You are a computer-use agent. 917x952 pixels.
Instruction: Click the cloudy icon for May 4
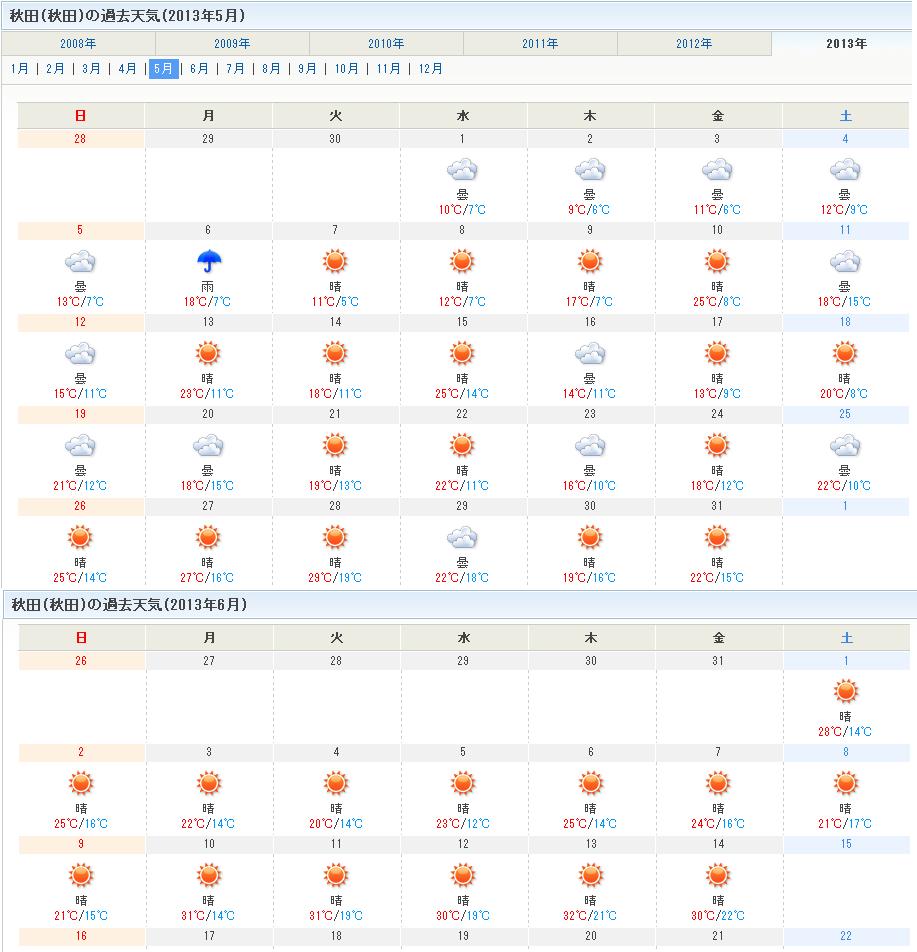coord(845,170)
